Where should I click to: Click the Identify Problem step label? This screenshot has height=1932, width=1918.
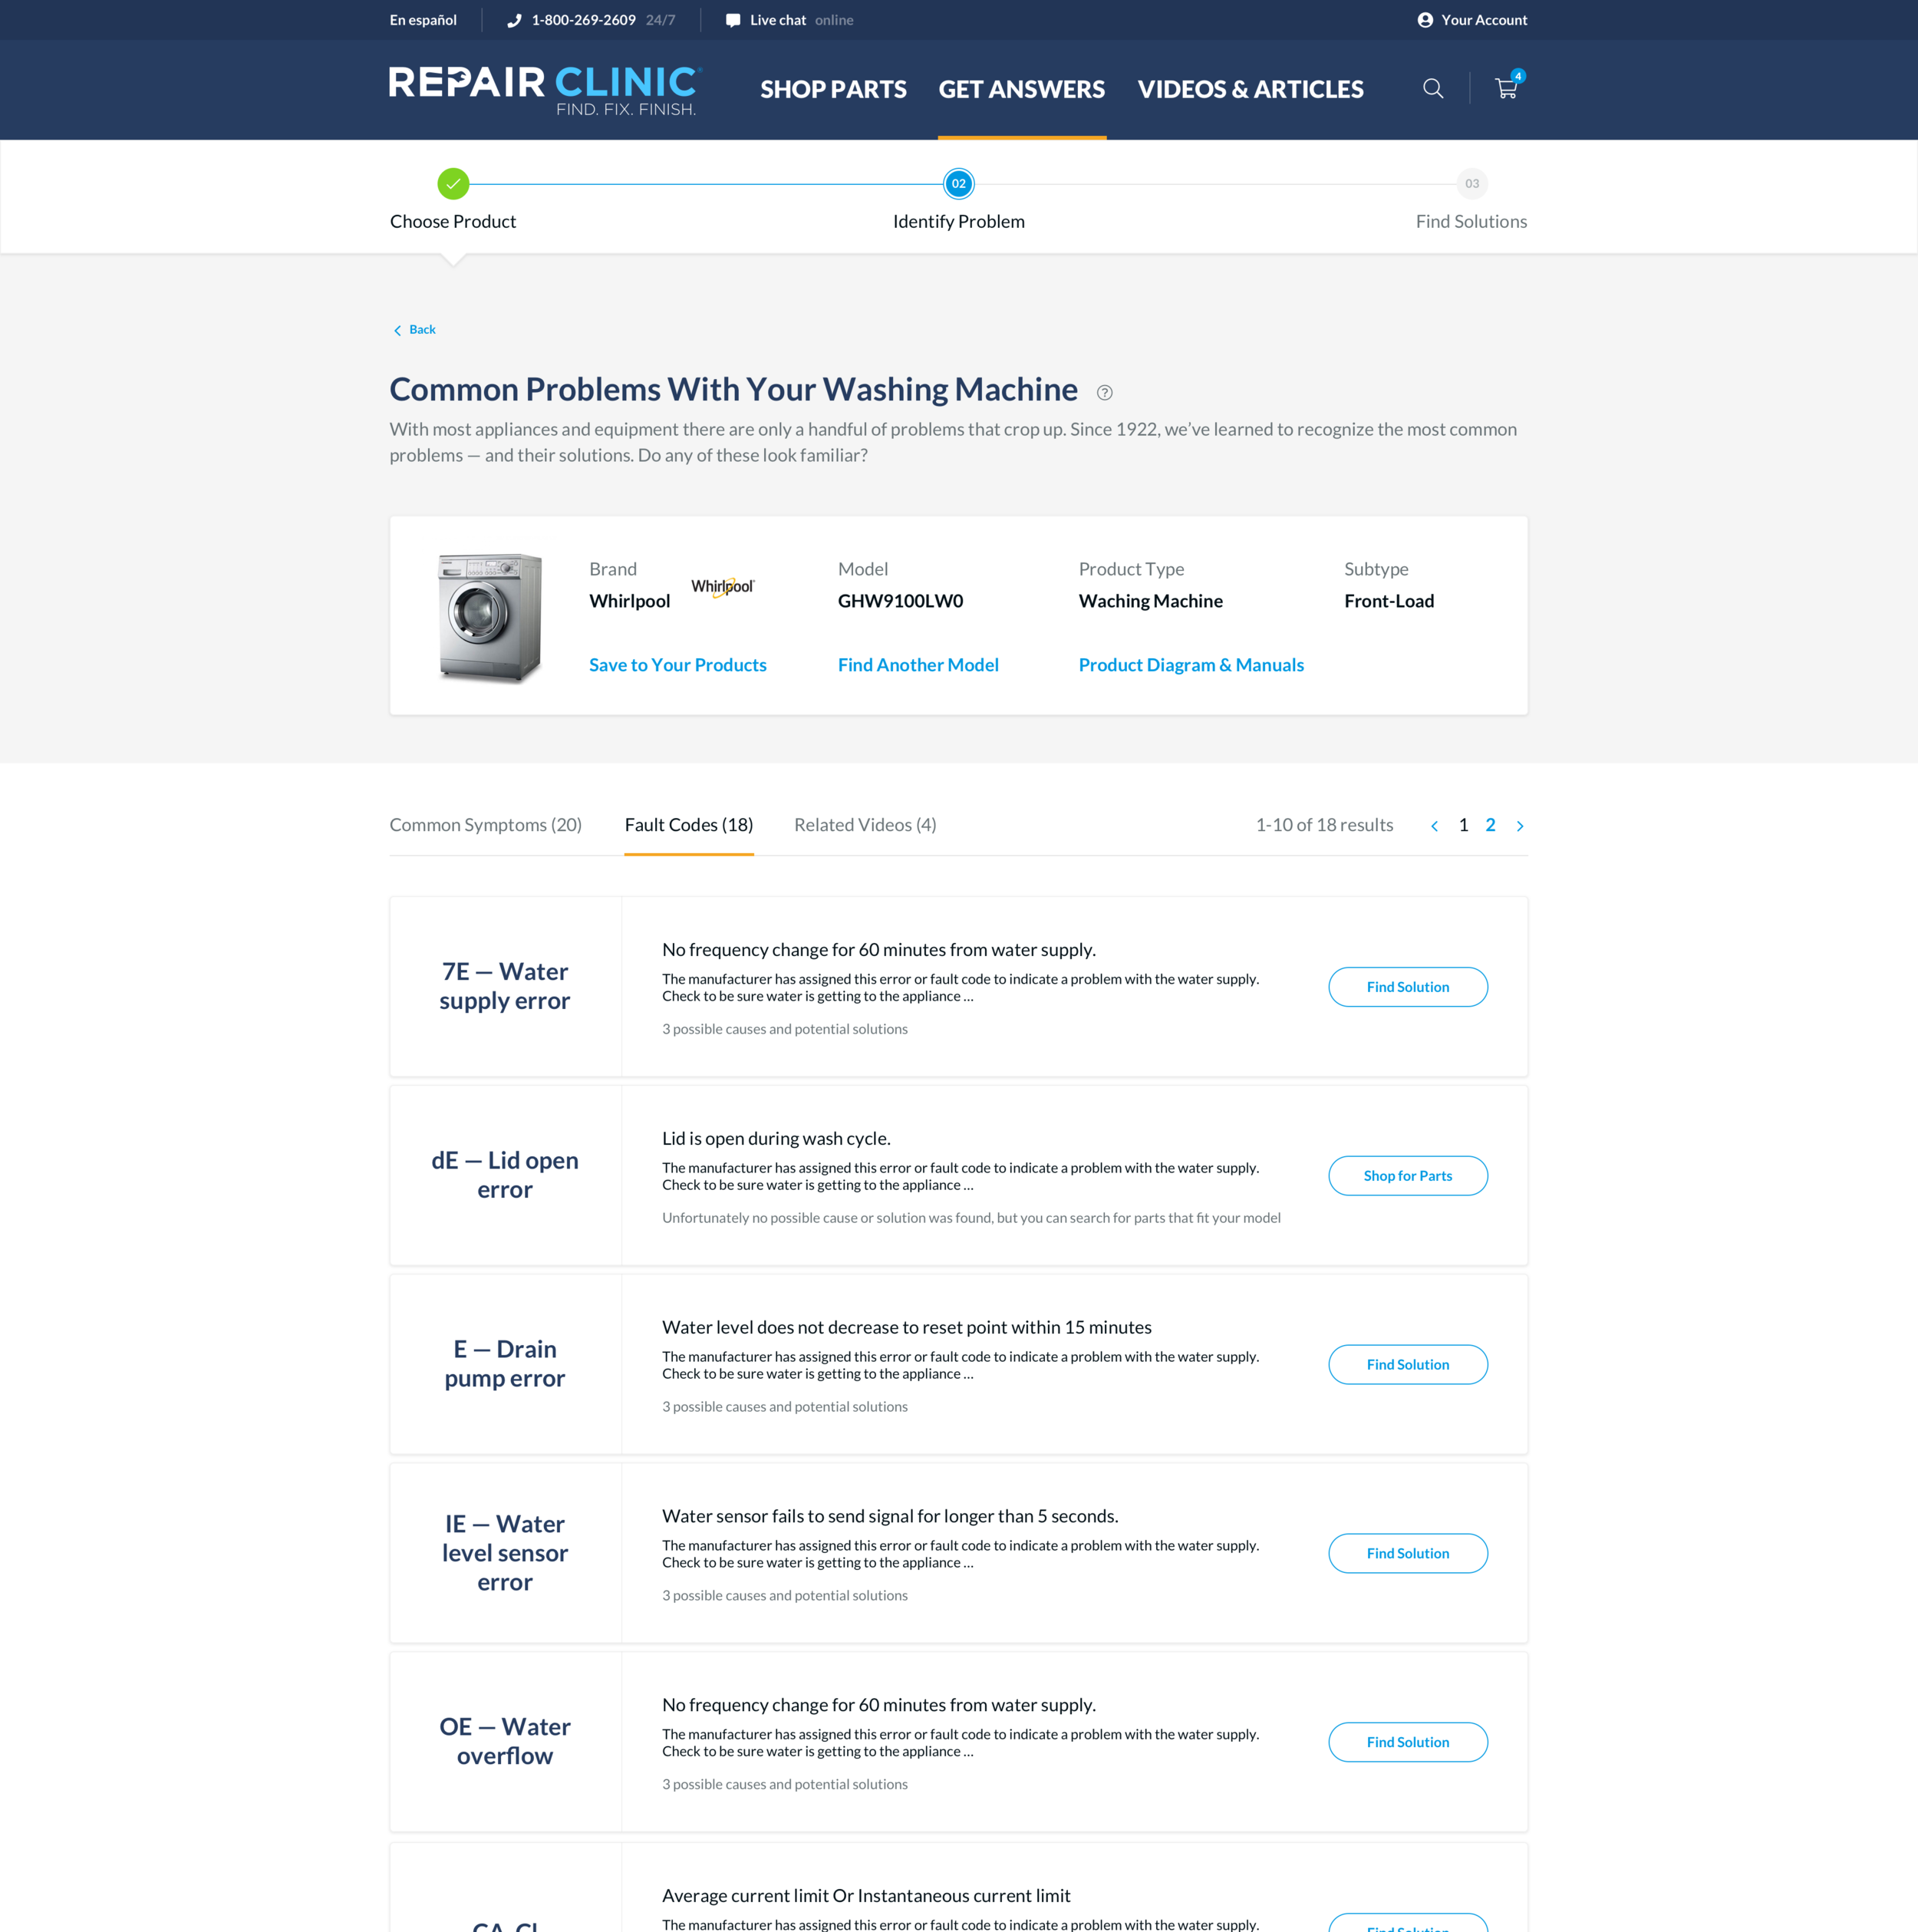click(958, 222)
